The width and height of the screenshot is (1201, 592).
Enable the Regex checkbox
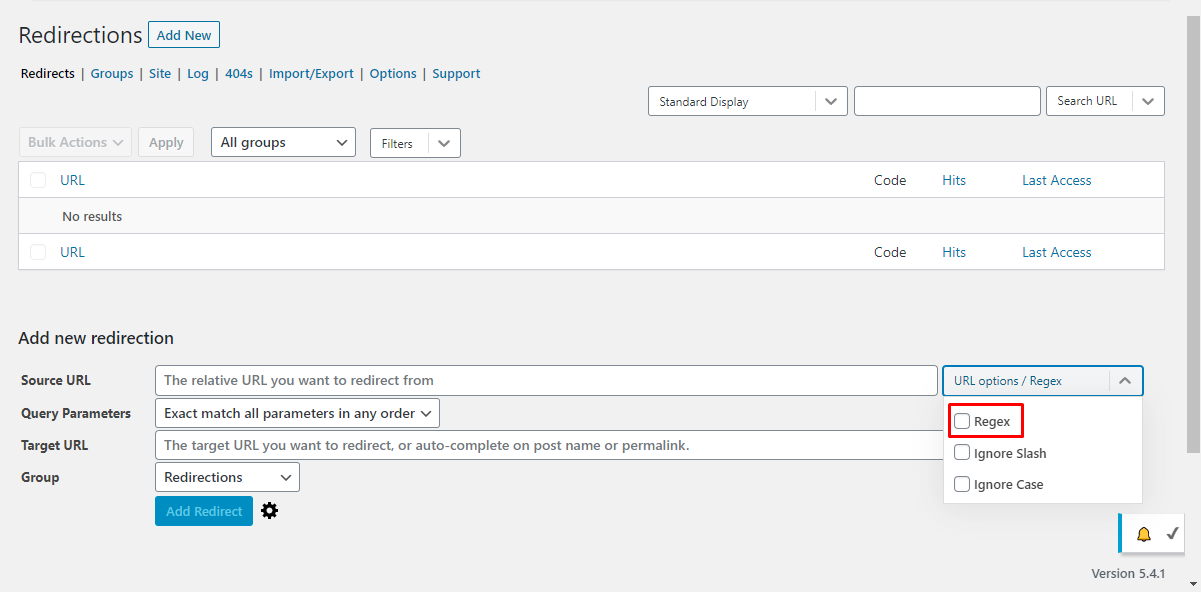(x=962, y=422)
